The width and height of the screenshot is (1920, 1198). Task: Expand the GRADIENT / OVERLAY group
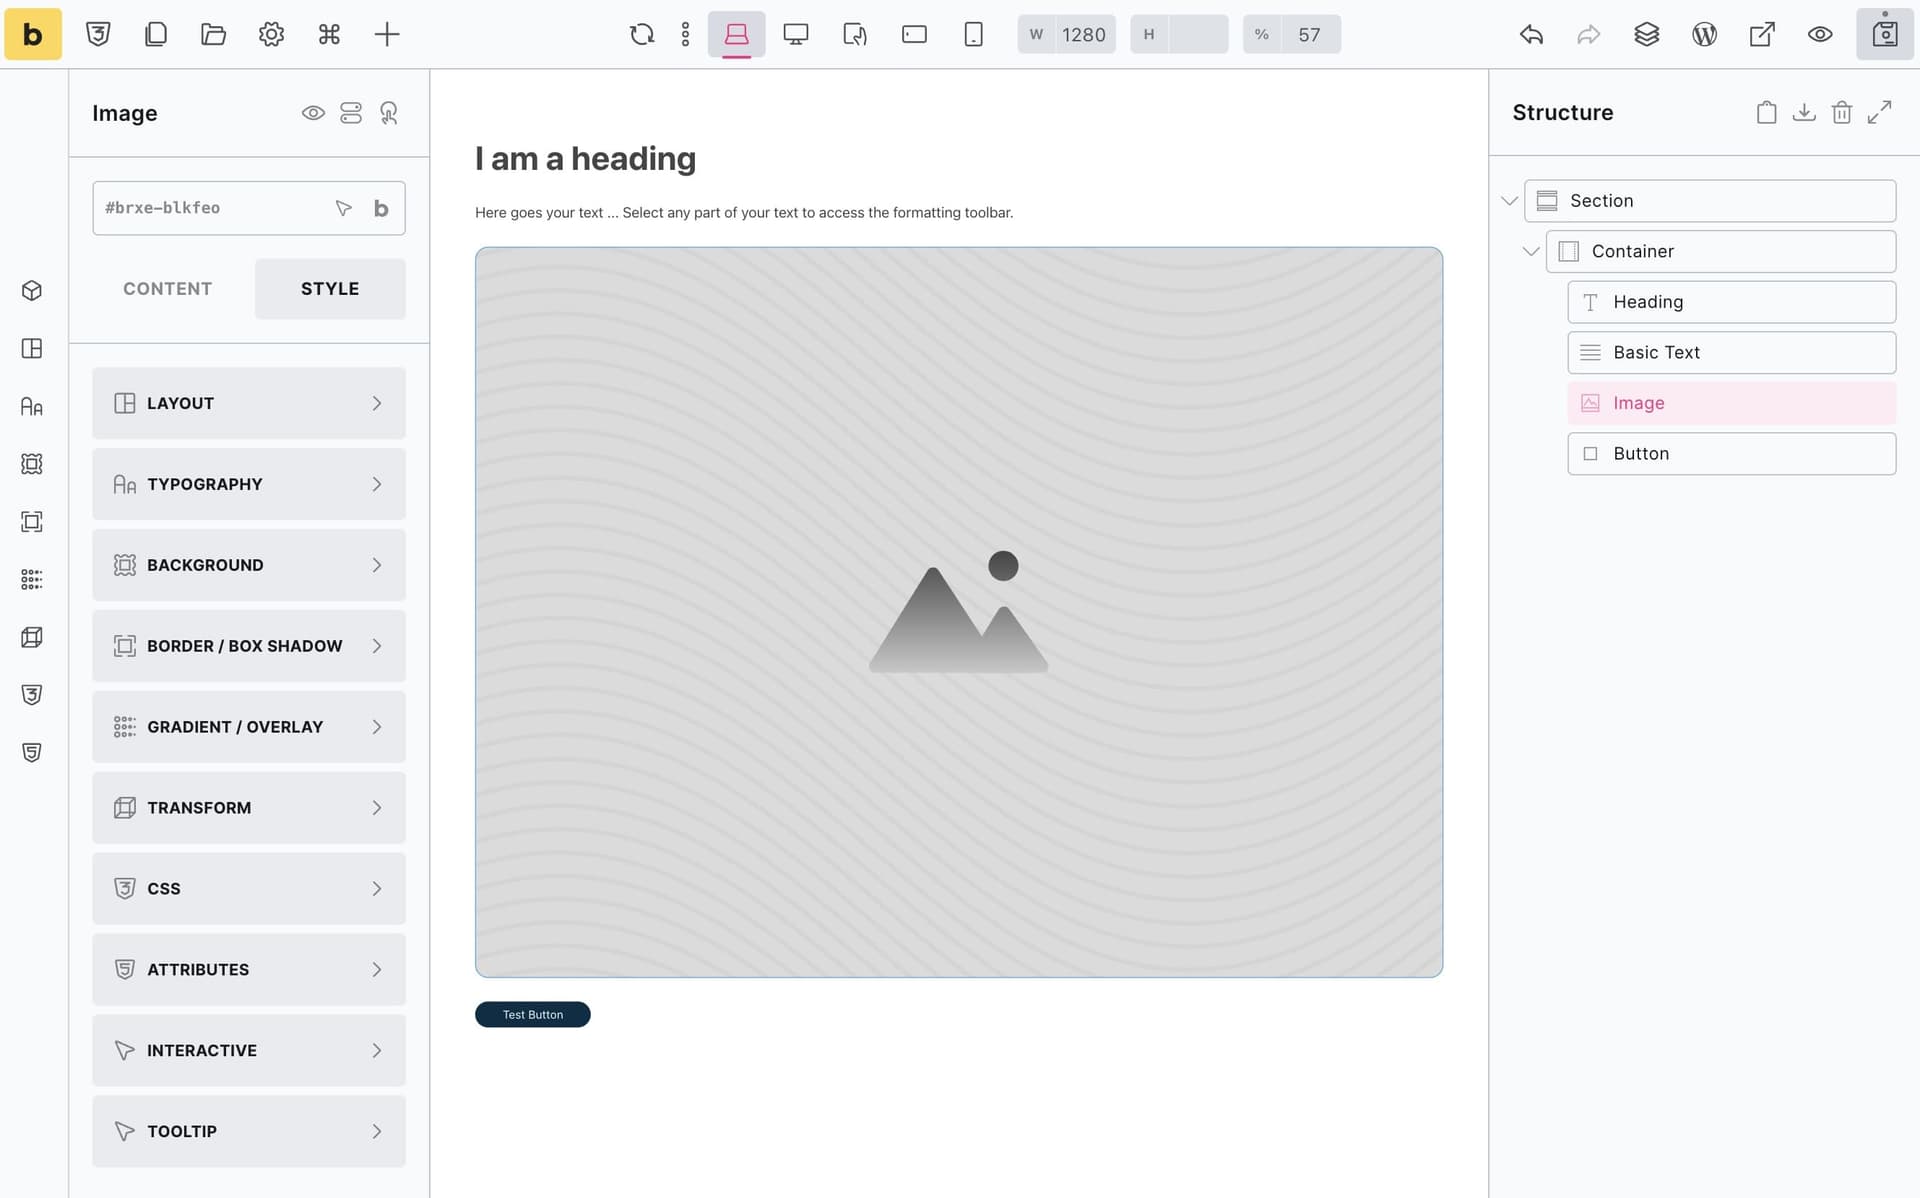pos(249,727)
